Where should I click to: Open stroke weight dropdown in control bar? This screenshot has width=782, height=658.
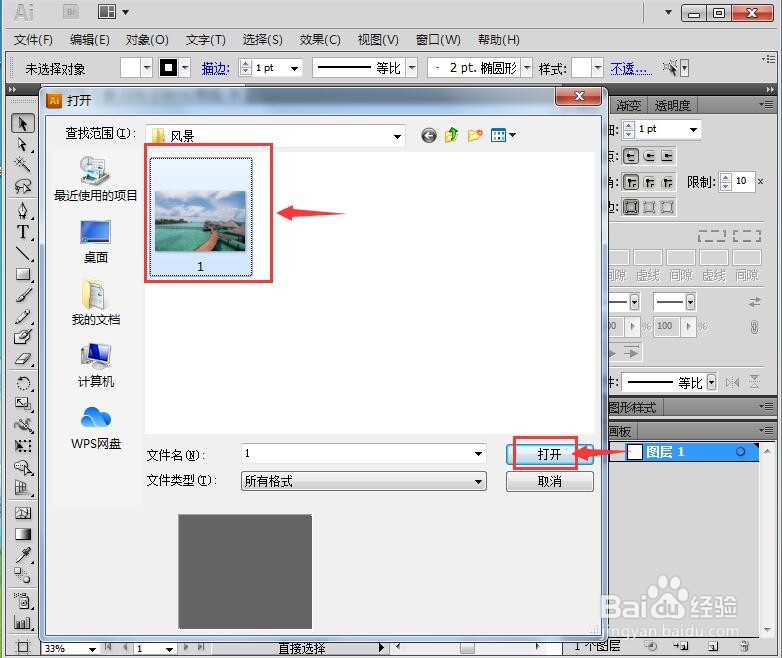click(294, 68)
